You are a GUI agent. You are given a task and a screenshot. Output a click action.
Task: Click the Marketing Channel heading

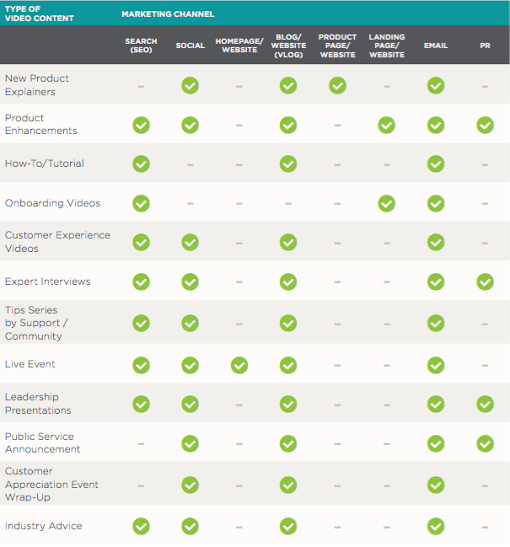168,14
